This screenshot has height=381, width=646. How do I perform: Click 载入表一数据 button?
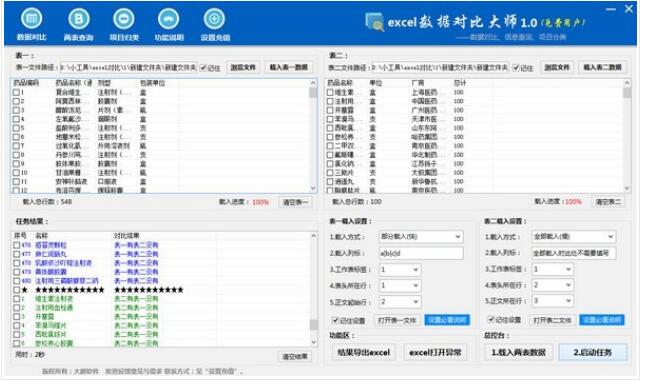pos(289,67)
